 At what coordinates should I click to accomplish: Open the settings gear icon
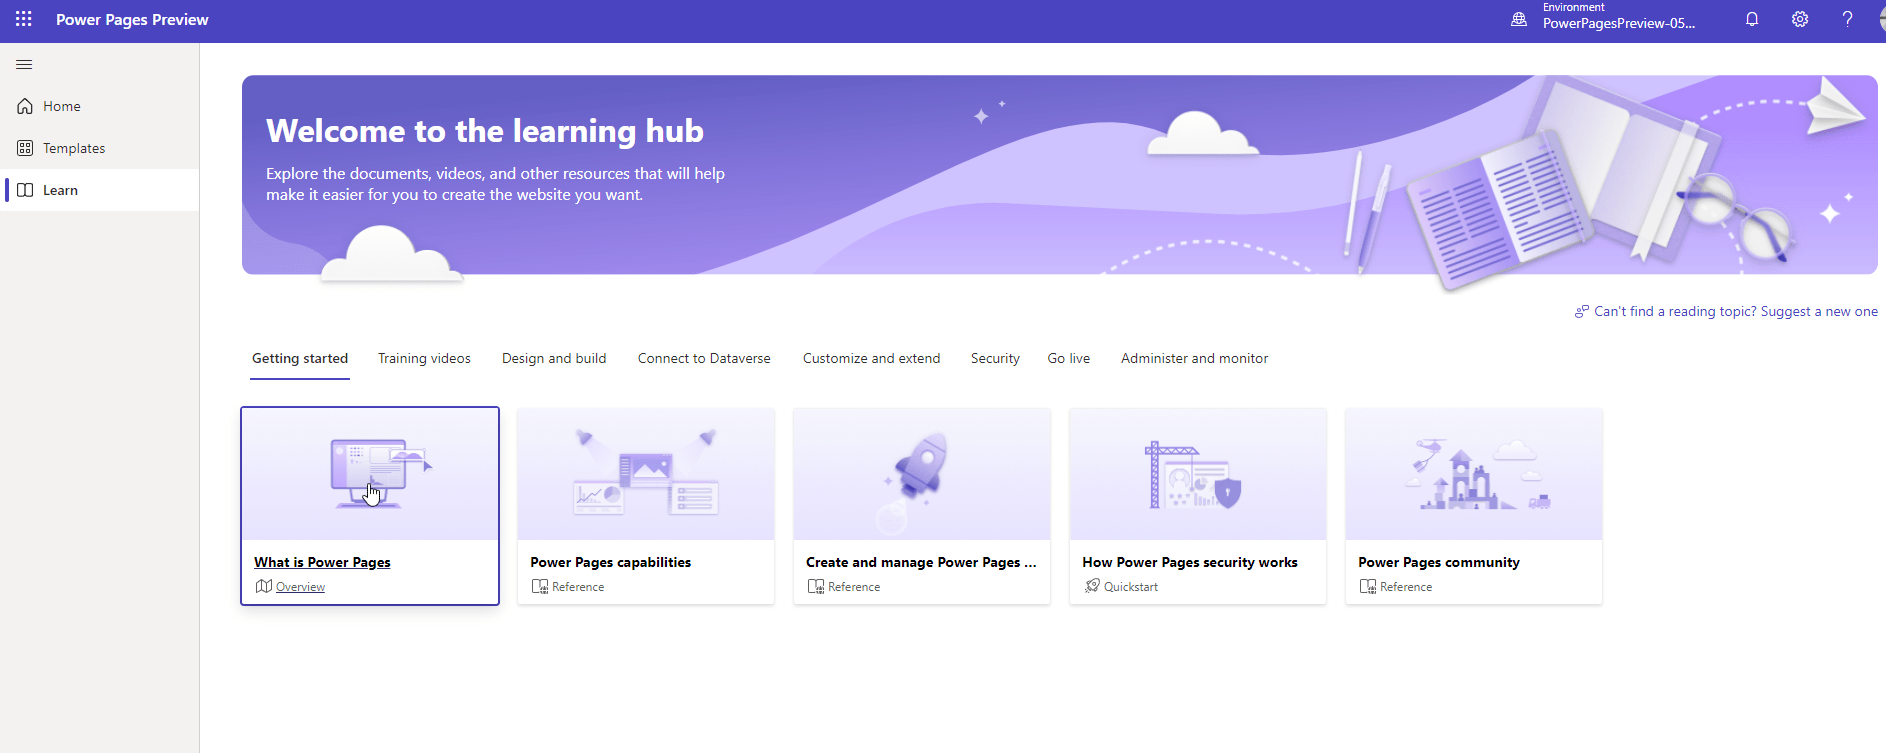pyautogui.click(x=1800, y=19)
